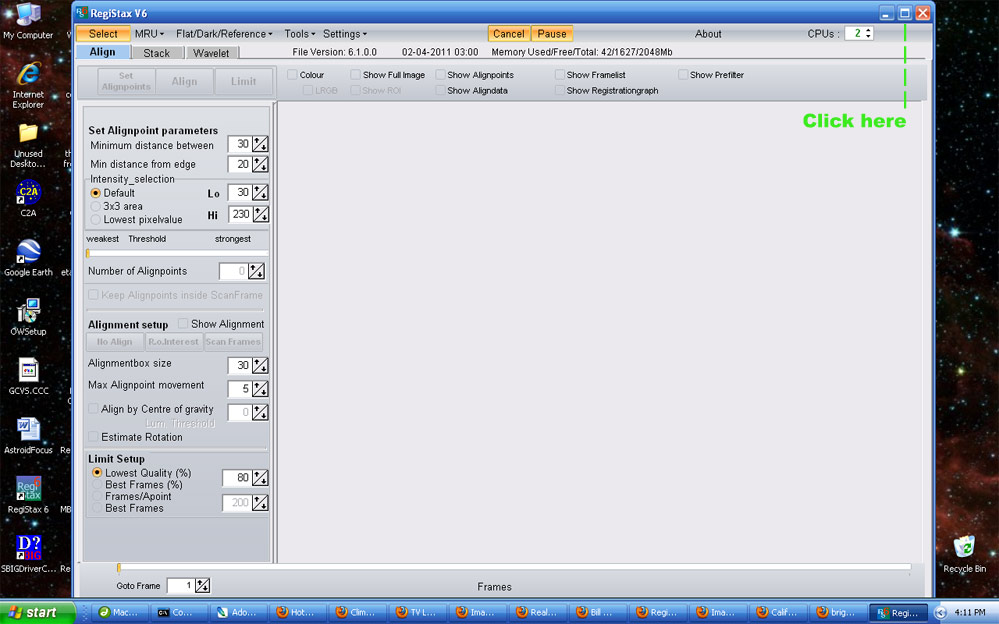Expand the Tools dropdown menu
Screen dimensions: 999x624
[299, 34]
